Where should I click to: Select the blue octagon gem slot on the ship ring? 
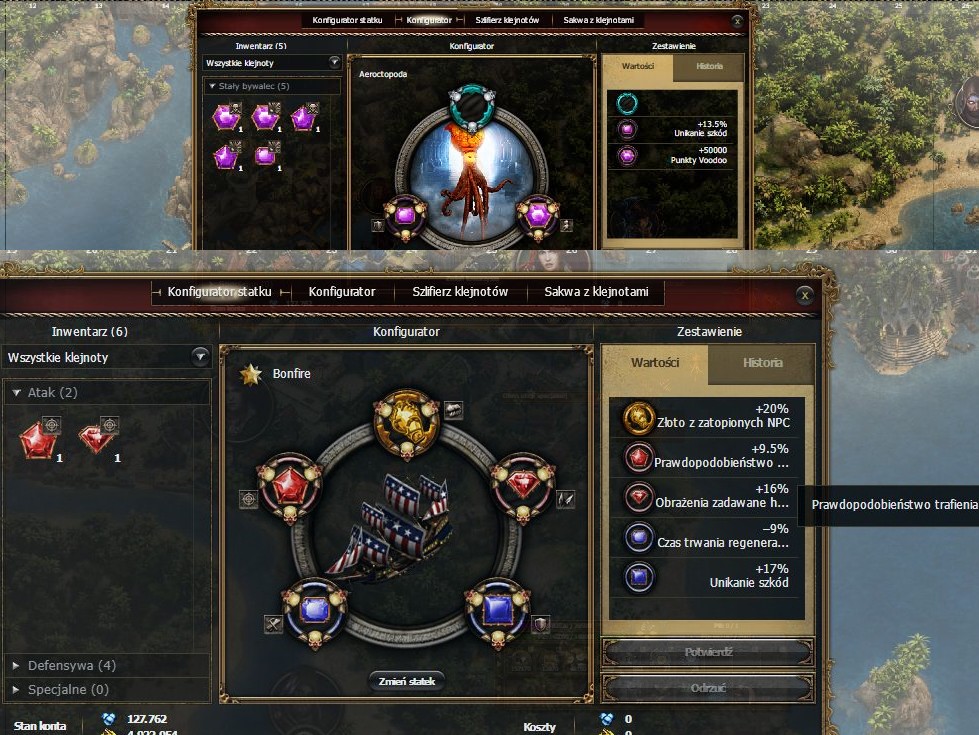click(315, 611)
